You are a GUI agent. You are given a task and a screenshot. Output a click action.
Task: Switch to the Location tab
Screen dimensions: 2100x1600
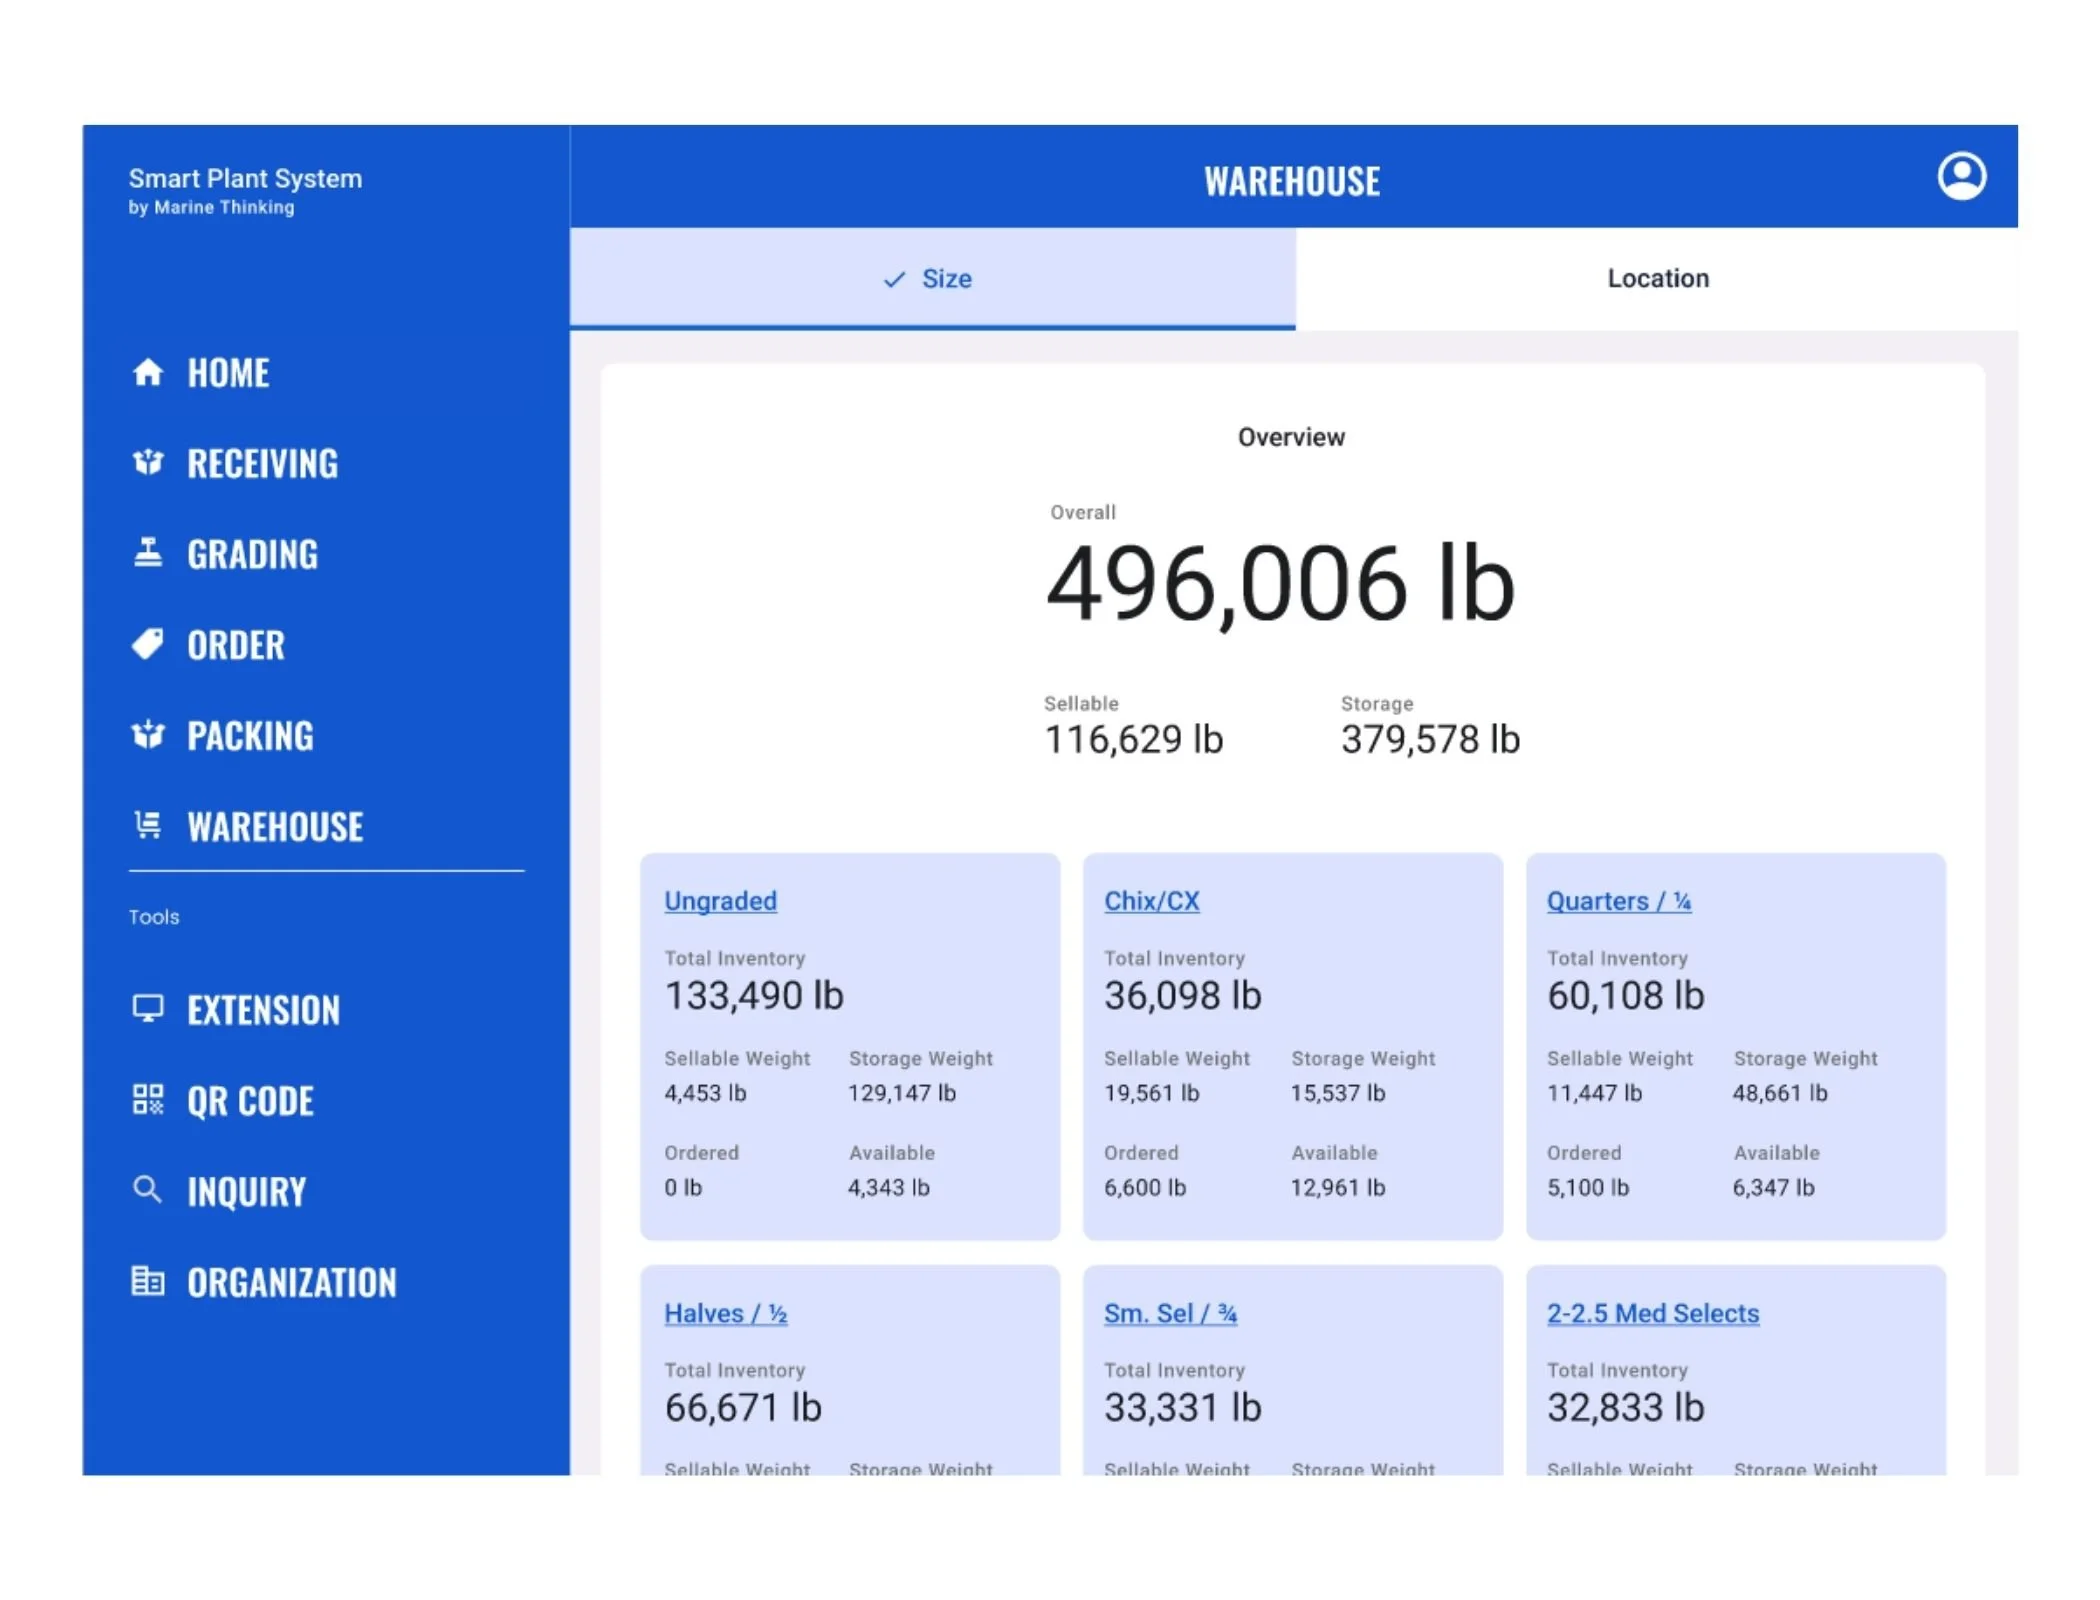(1657, 279)
